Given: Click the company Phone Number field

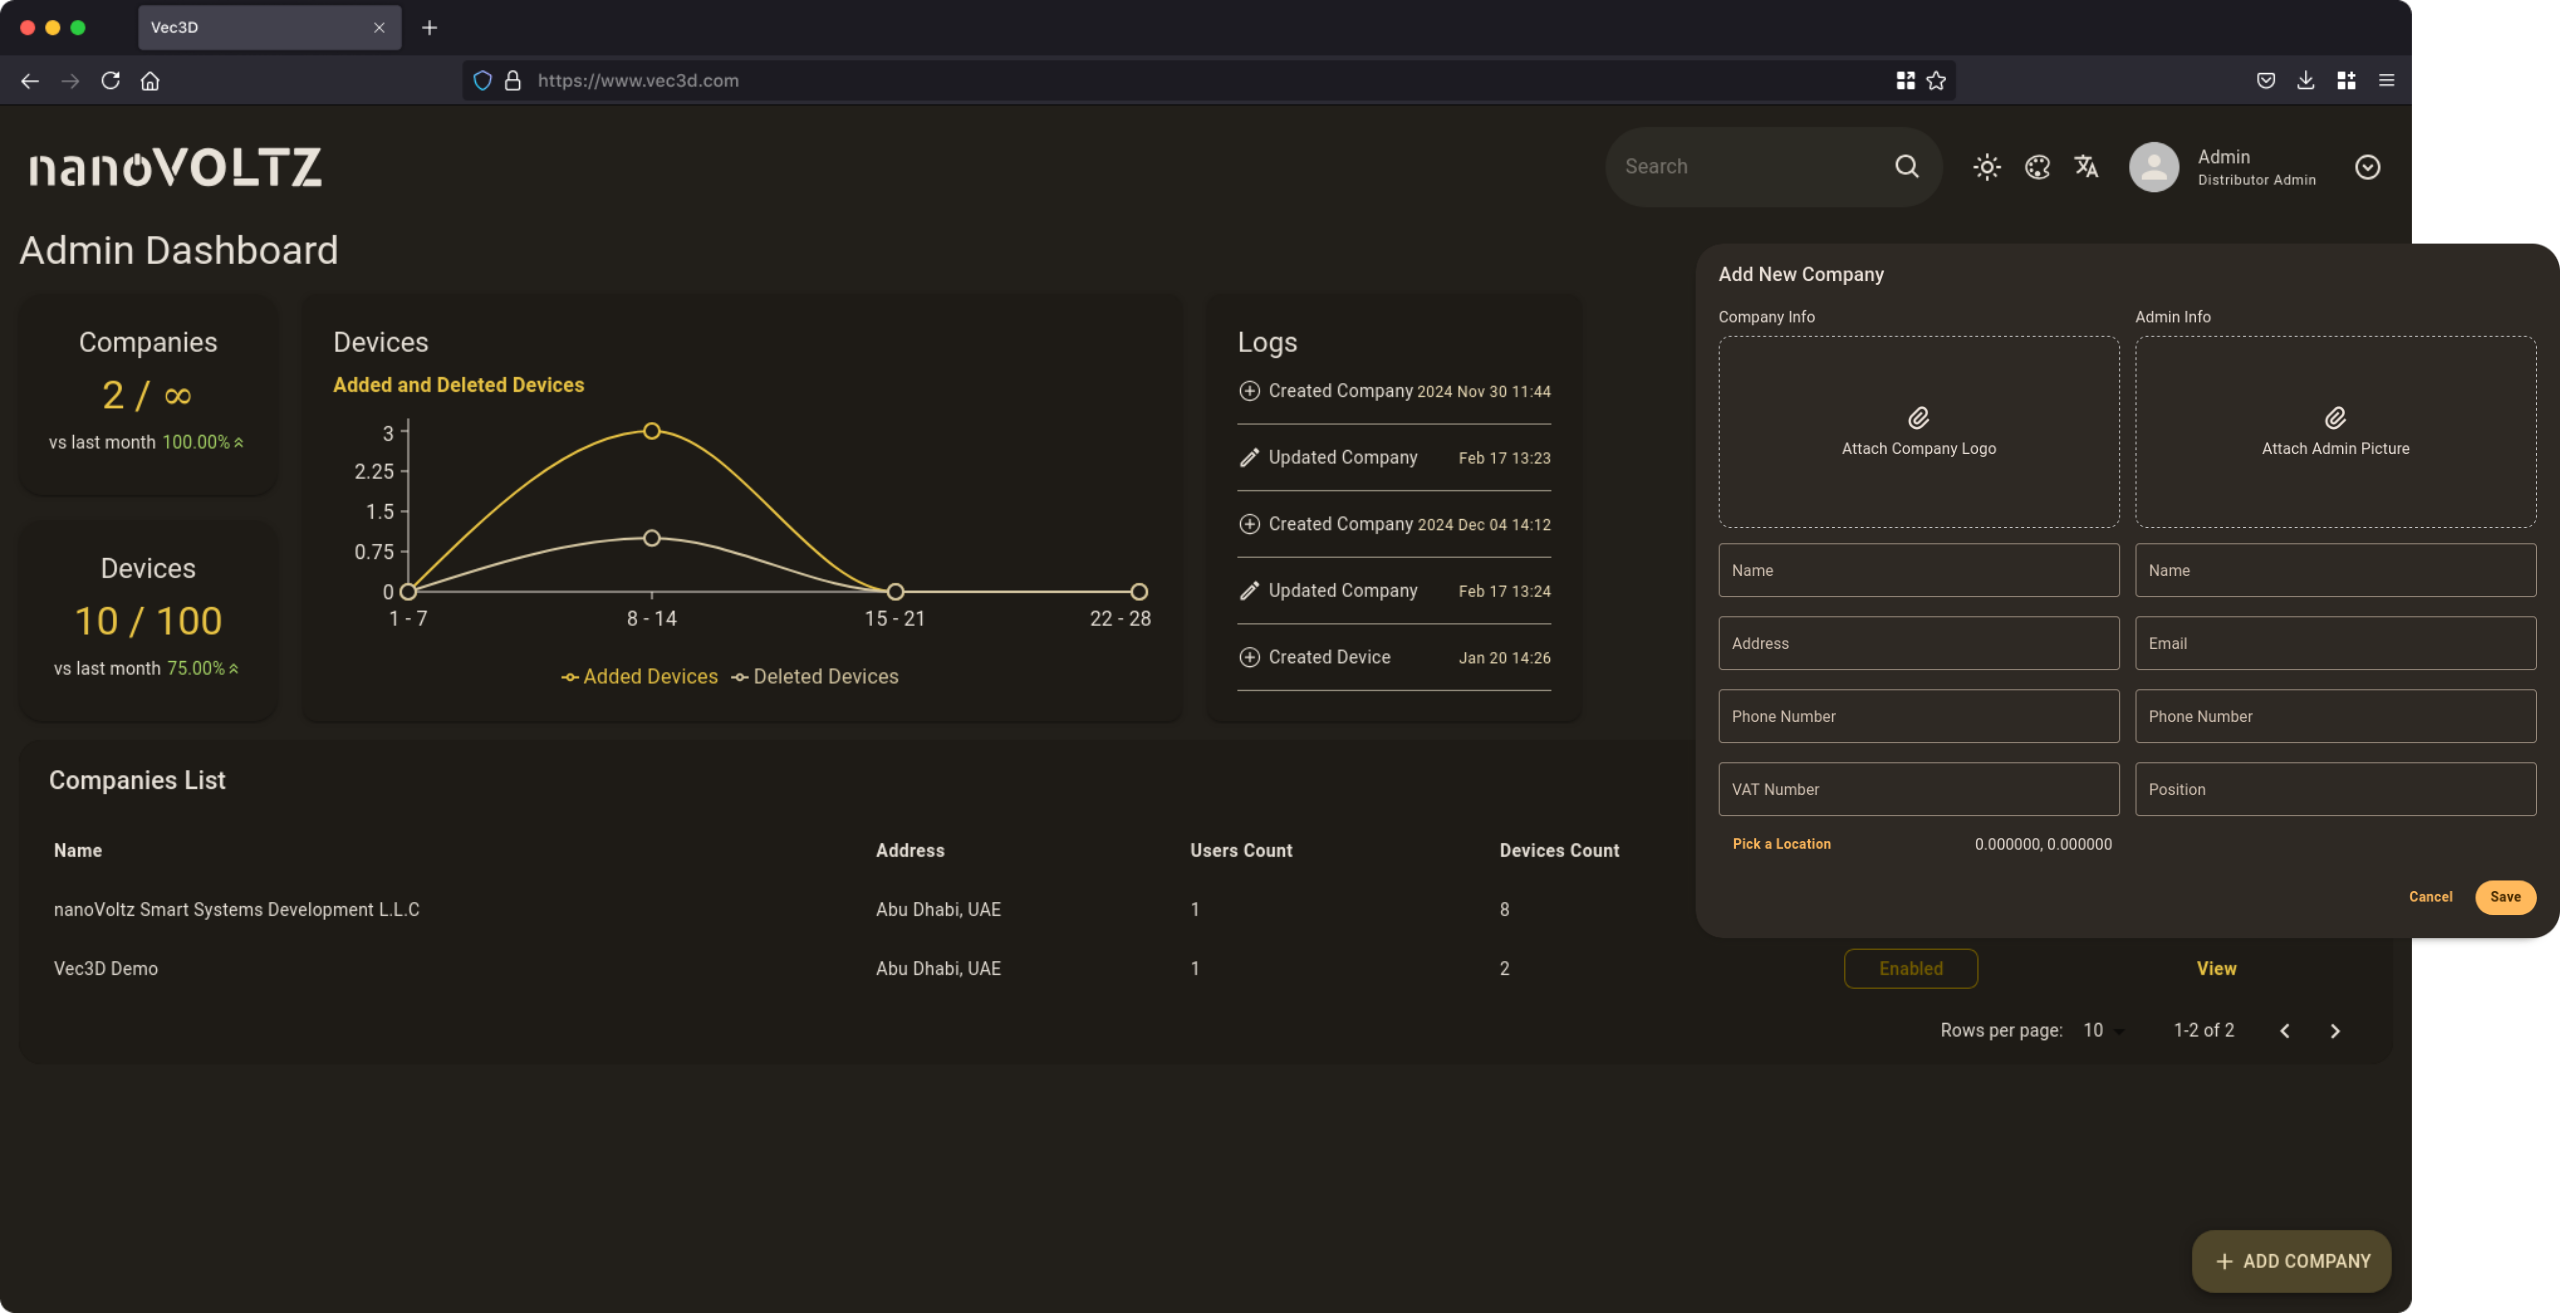Looking at the screenshot, I should pyautogui.click(x=1918, y=716).
